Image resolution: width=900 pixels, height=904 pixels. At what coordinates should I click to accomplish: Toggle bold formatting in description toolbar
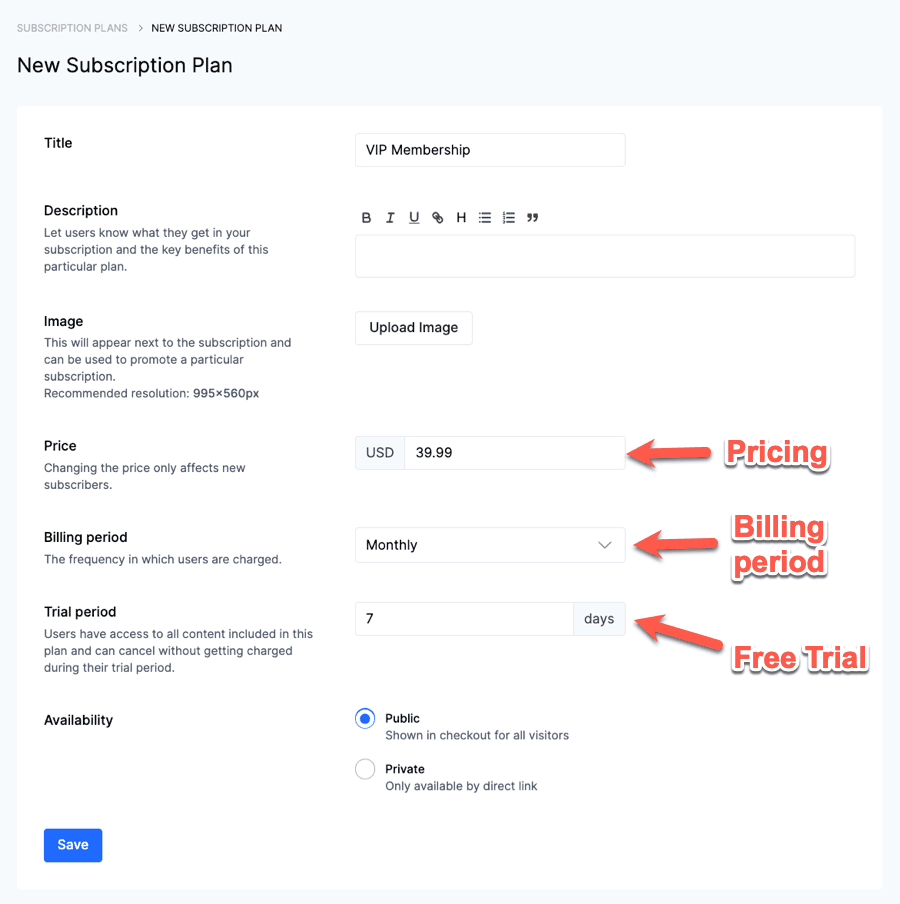coord(367,218)
